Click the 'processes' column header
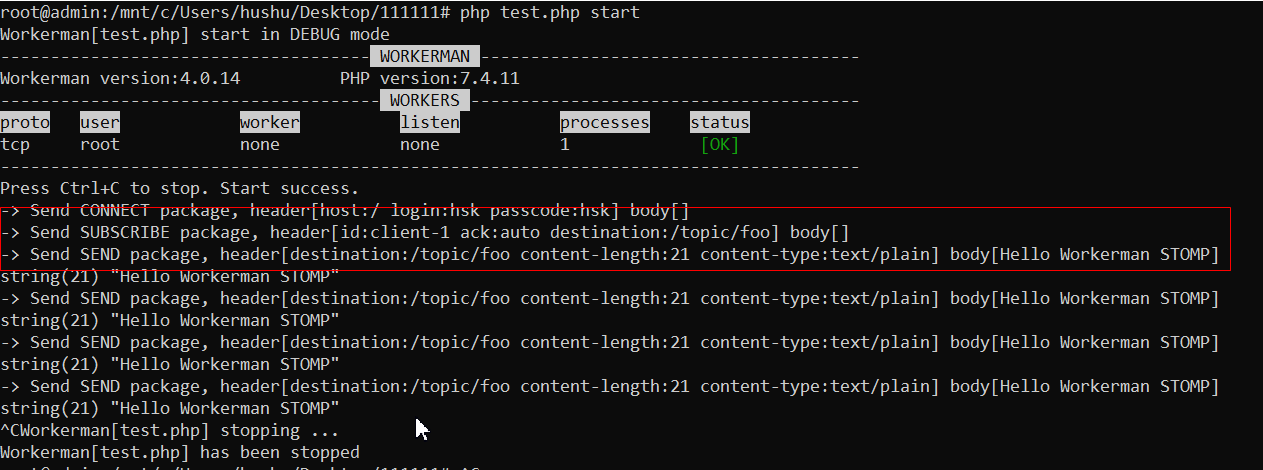The image size is (1263, 470). pos(604,122)
